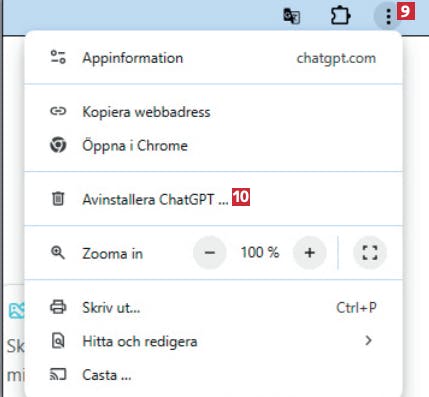Select Kopiera webbadress from the menu
Image resolution: width=429 pixels, height=397 pixels.
point(213,111)
